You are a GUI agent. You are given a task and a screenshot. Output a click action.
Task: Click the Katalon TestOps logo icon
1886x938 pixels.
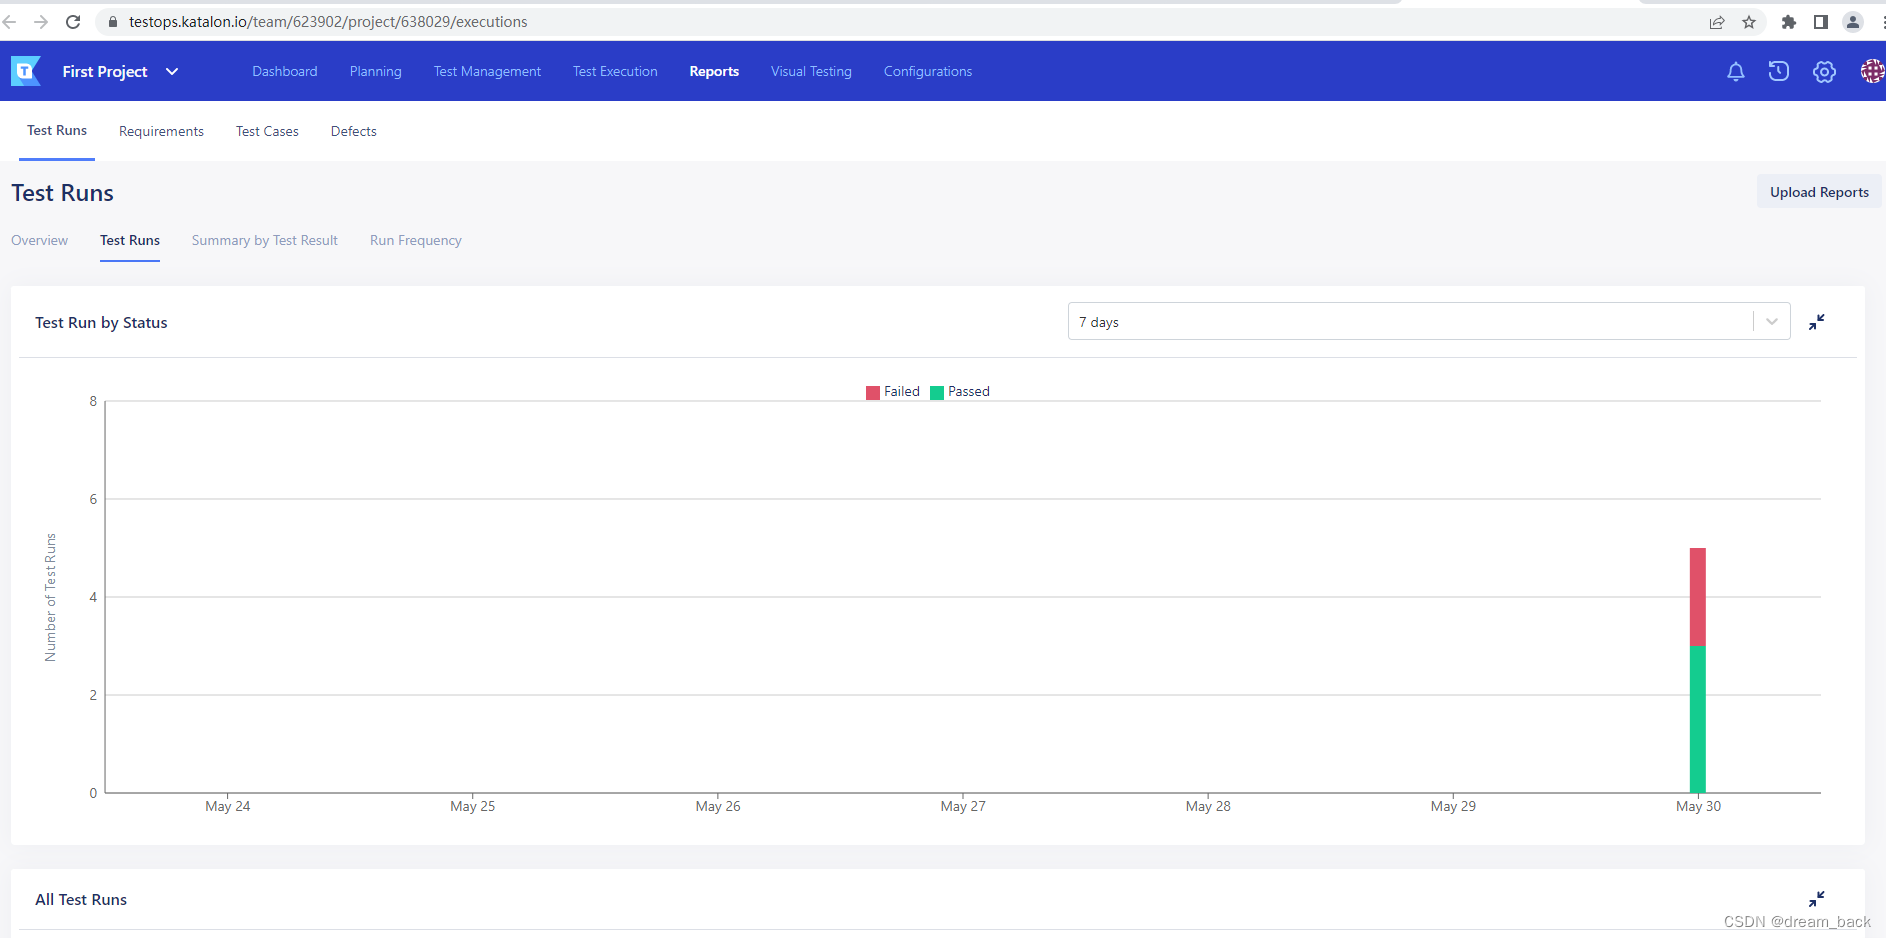26,71
